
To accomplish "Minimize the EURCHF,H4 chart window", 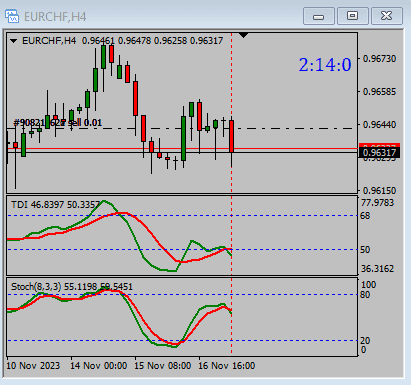I will coord(319,16).
